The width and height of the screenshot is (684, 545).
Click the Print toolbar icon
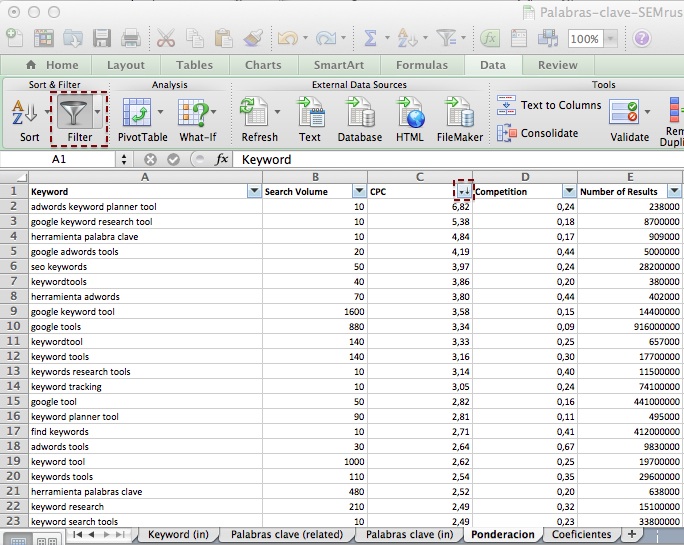pos(130,38)
